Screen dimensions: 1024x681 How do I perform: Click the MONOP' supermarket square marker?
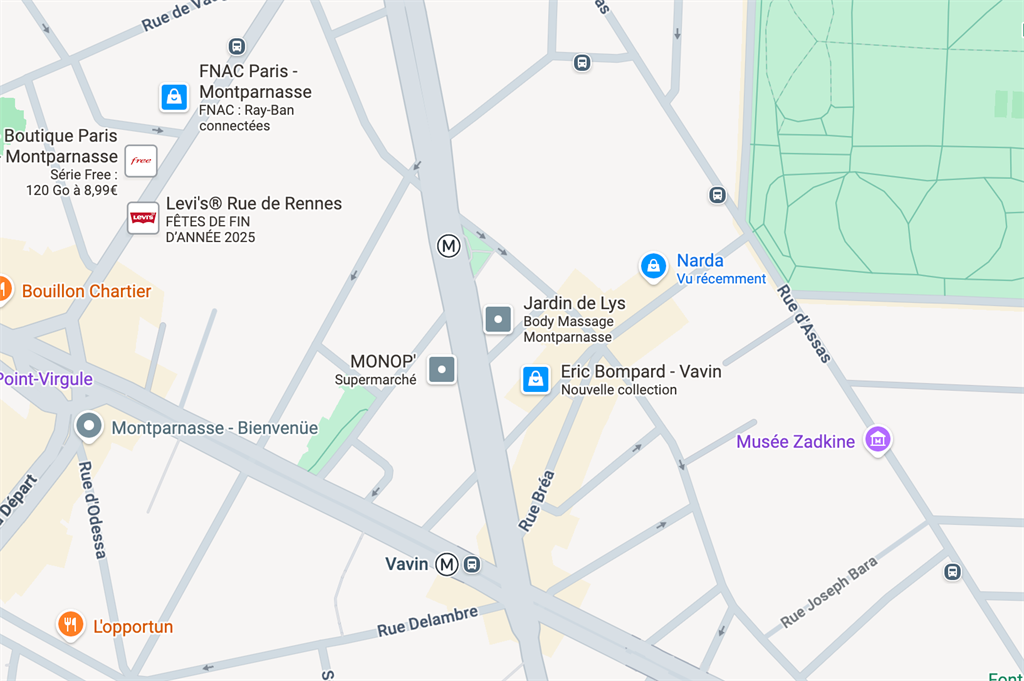[x=442, y=370]
